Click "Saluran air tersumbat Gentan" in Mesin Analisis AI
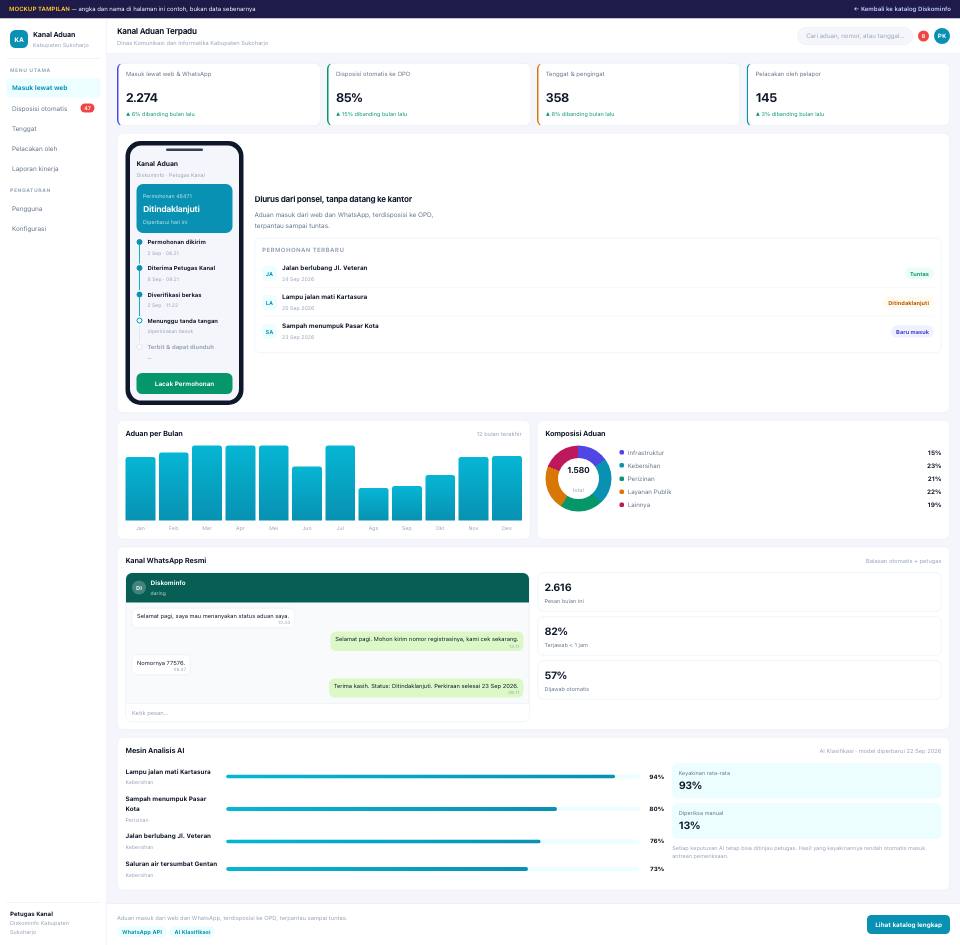The height and width of the screenshot is (945, 960). tap(171, 864)
